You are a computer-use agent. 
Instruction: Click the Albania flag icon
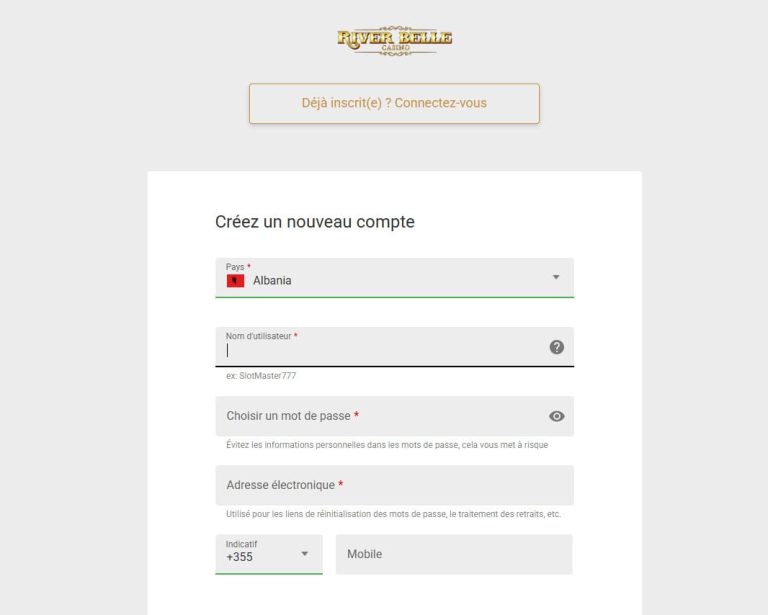point(235,281)
